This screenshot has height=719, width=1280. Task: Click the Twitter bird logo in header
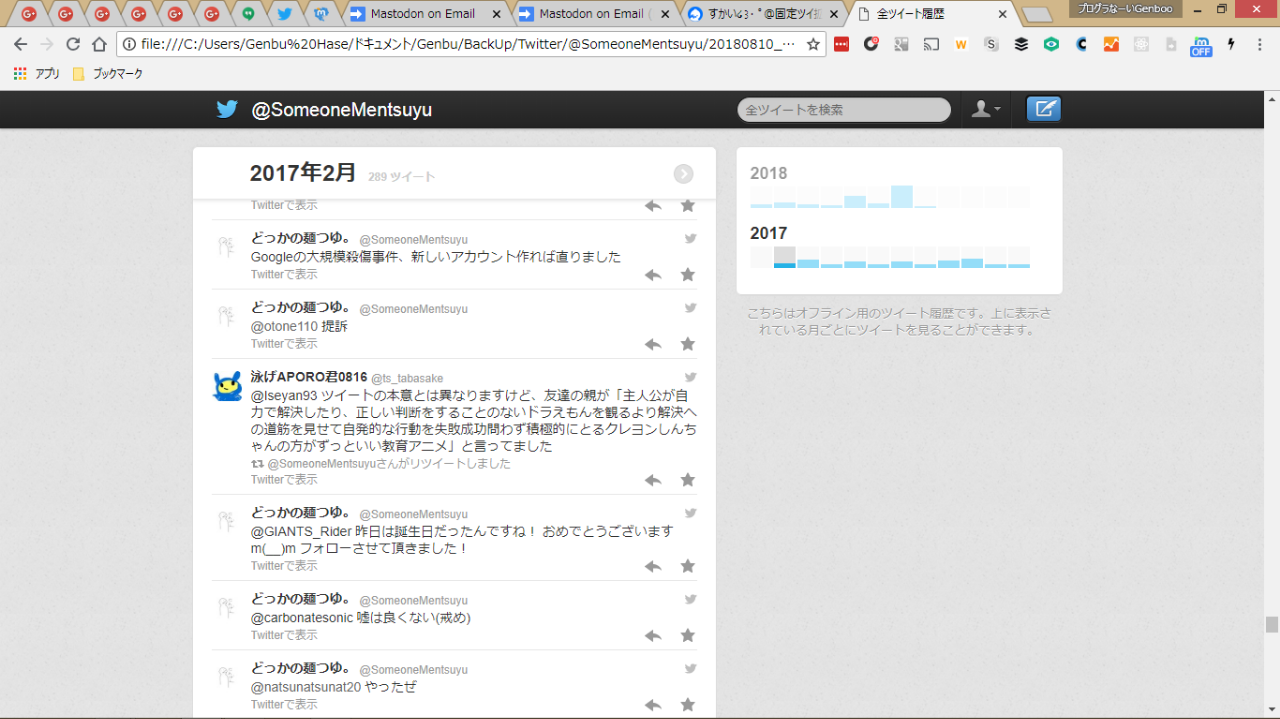(227, 110)
